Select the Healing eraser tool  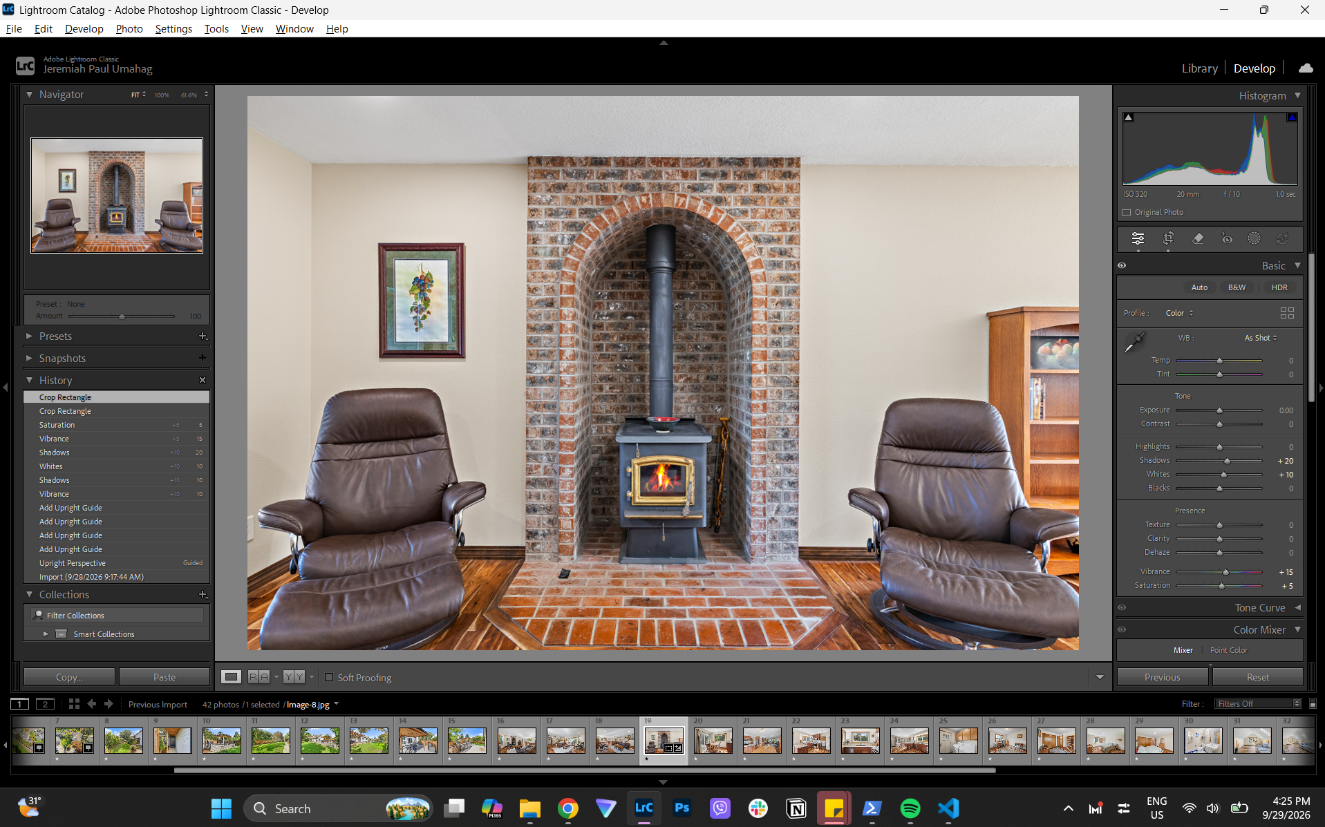pyautogui.click(x=1198, y=238)
